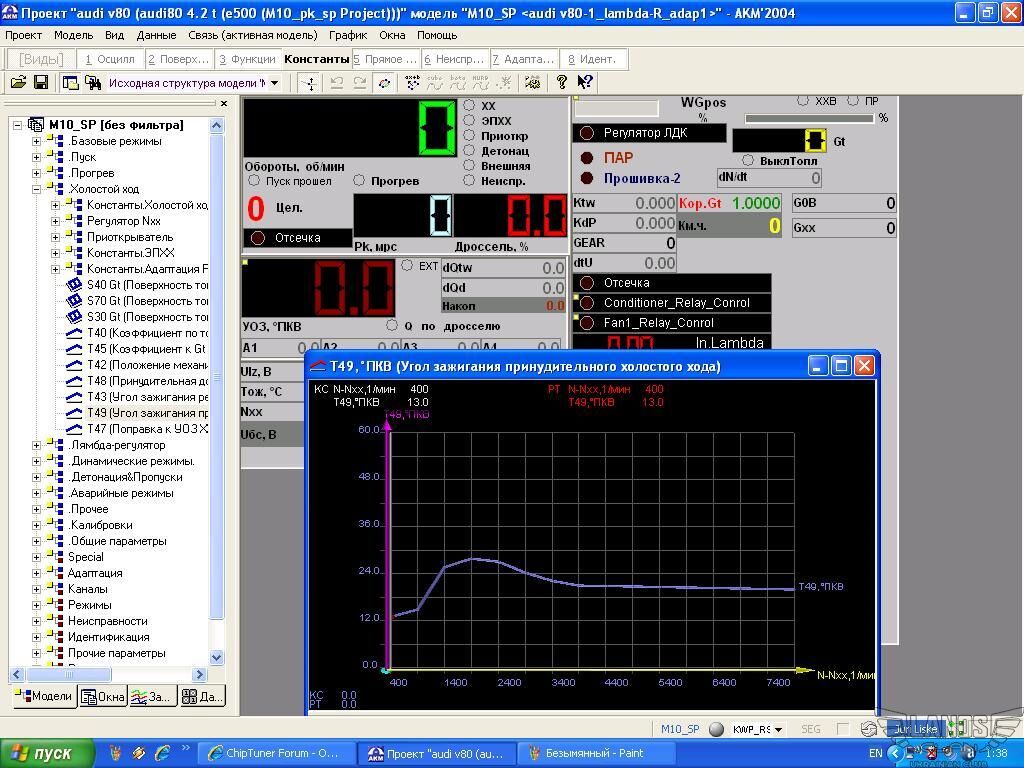Click the context help arrow icon
1024x768 pixels.
tap(585, 83)
